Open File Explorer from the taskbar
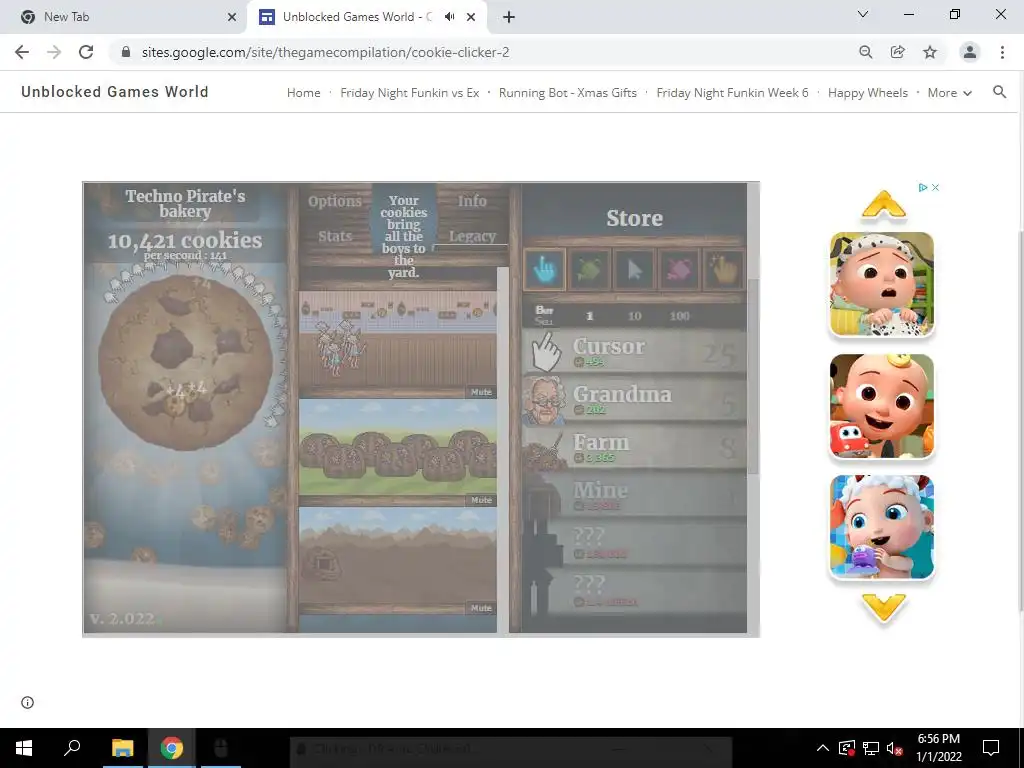This screenshot has width=1024, height=768. click(122, 748)
